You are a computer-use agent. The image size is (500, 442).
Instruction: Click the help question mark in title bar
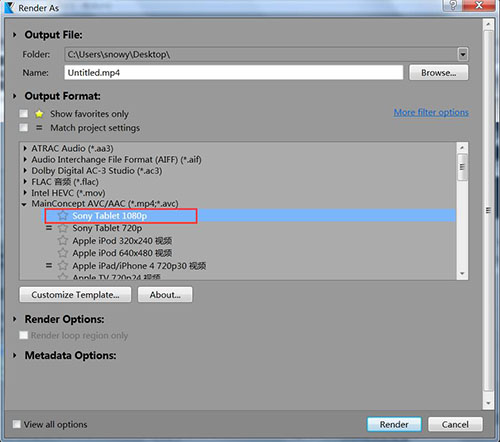pos(453,5)
